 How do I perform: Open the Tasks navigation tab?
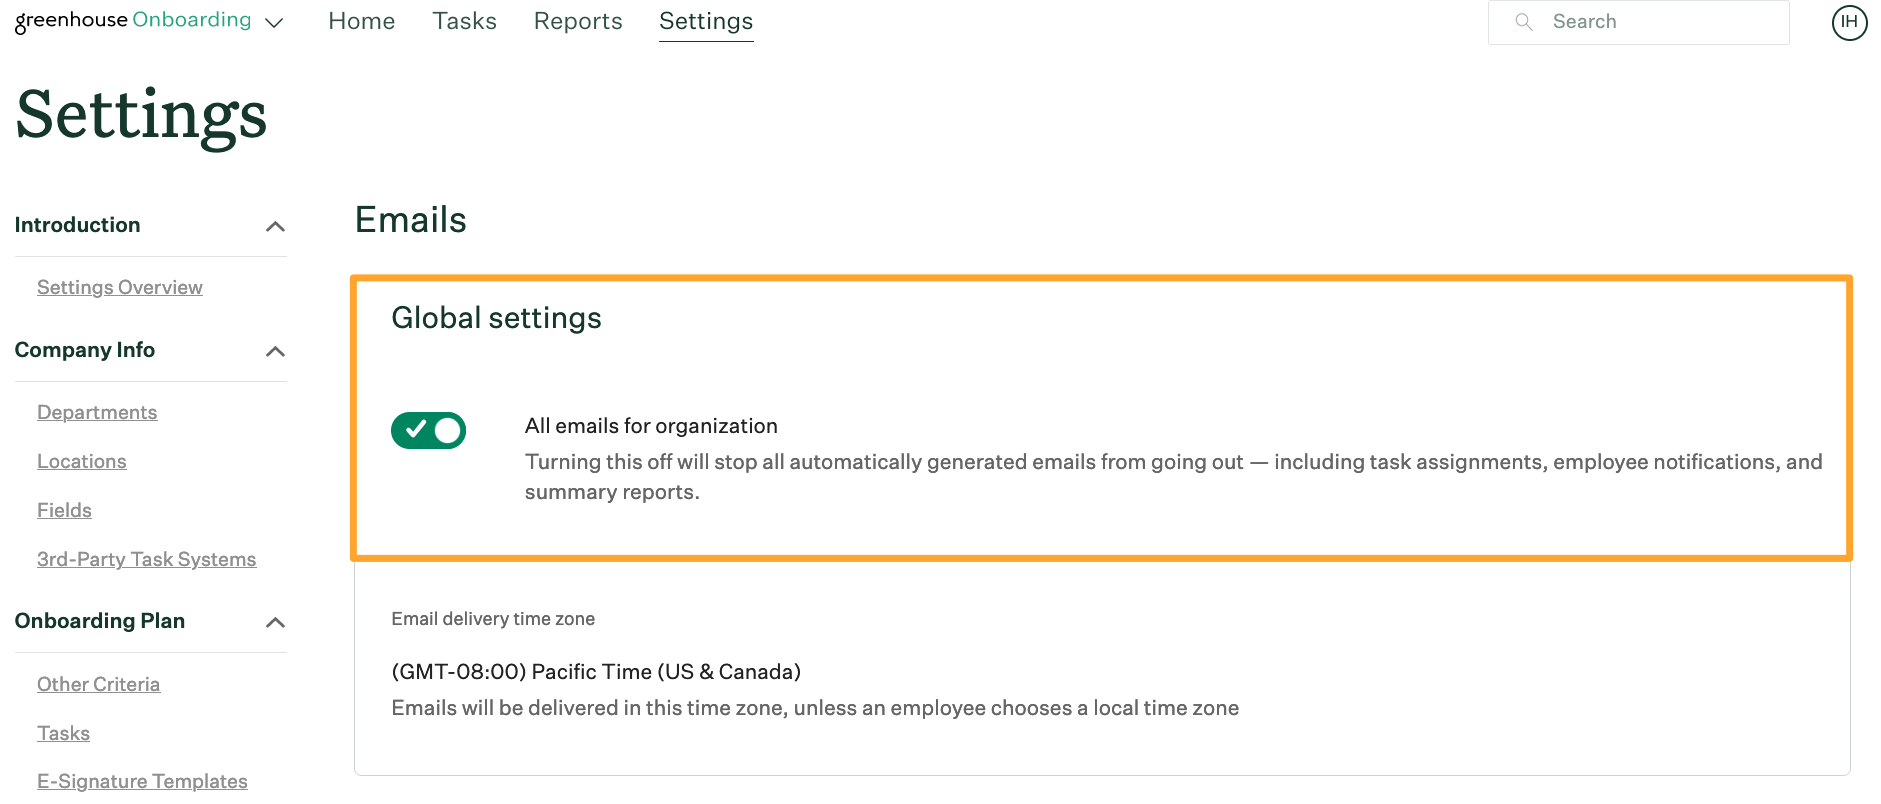pyautogui.click(x=464, y=22)
